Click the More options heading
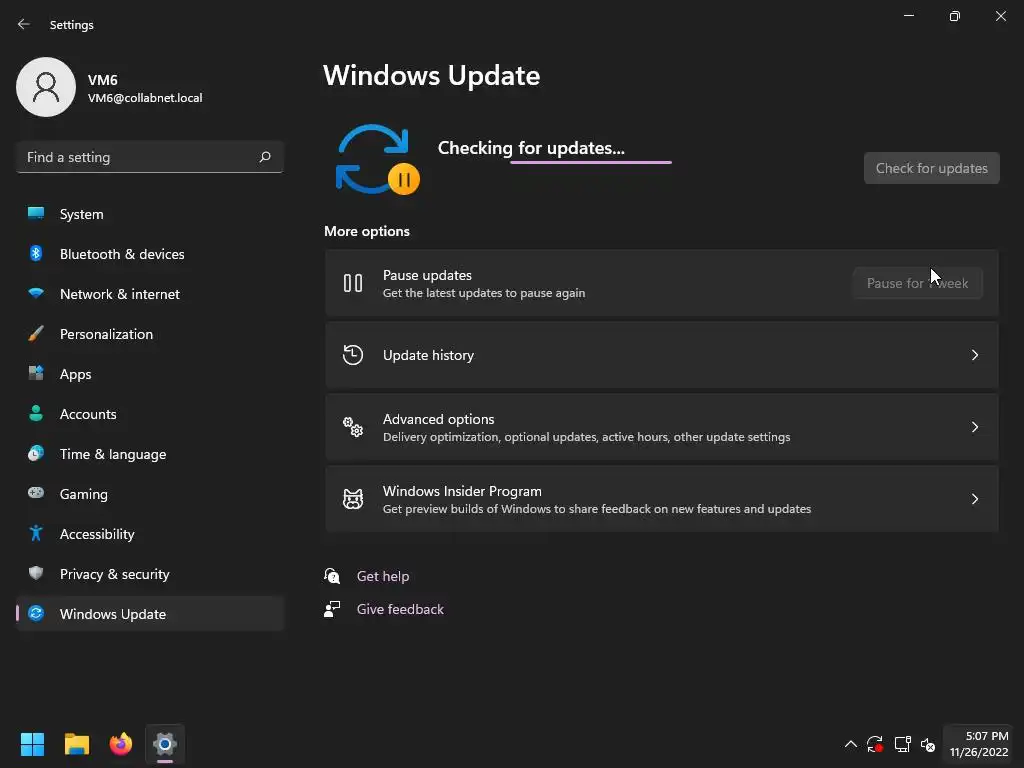This screenshot has width=1024, height=768. click(367, 231)
